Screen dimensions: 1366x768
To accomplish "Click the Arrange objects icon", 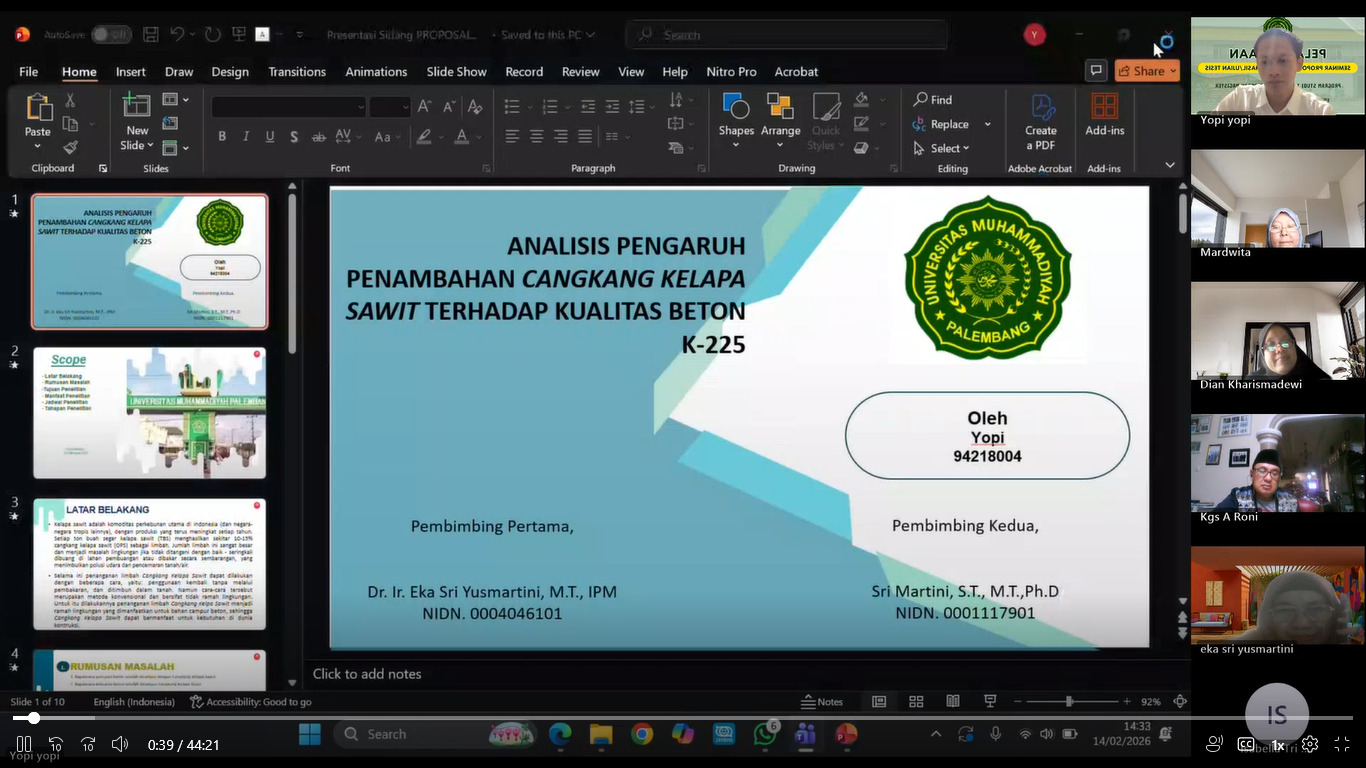I will [x=780, y=118].
